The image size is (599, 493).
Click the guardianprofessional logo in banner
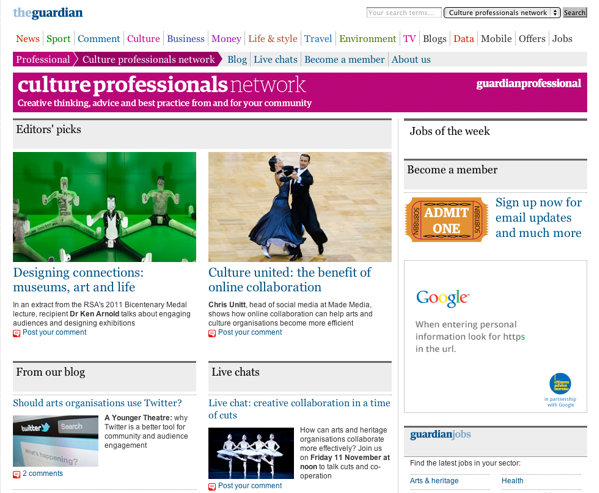coord(528,84)
